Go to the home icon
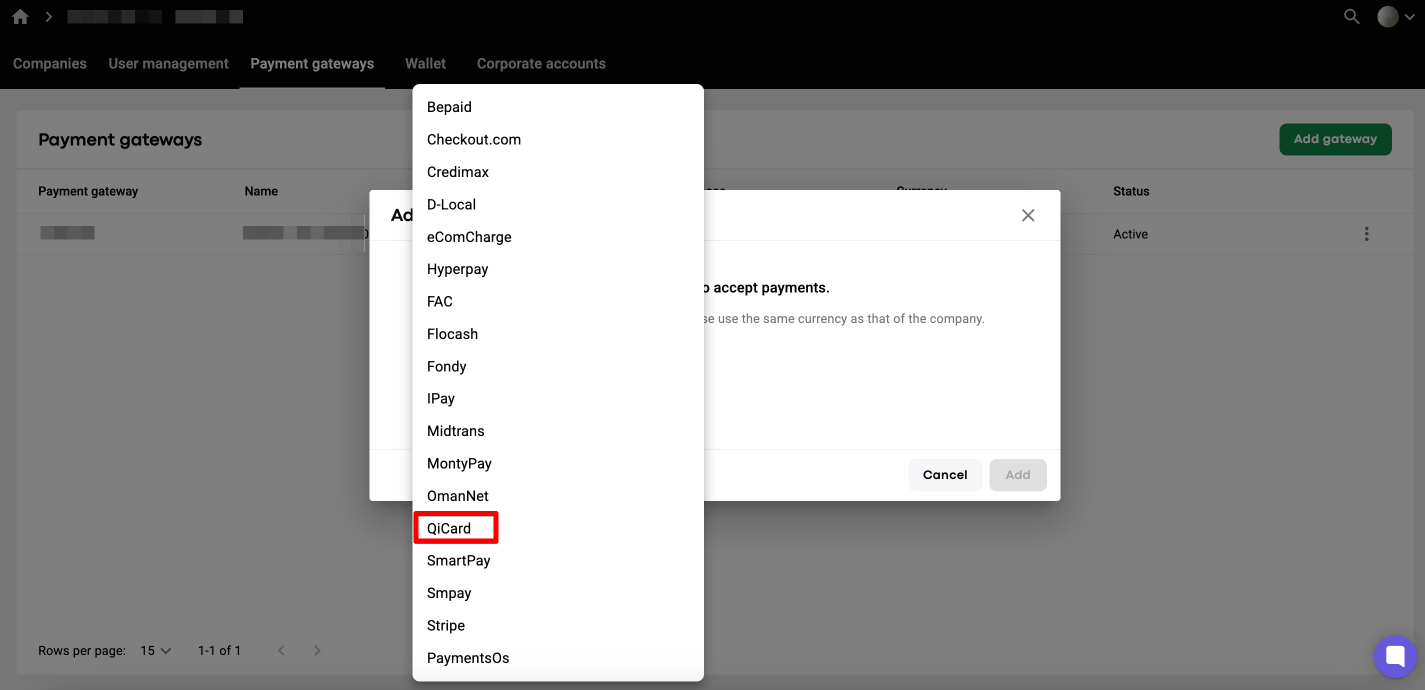This screenshot has height=690, width=1425. pos(20,17)
